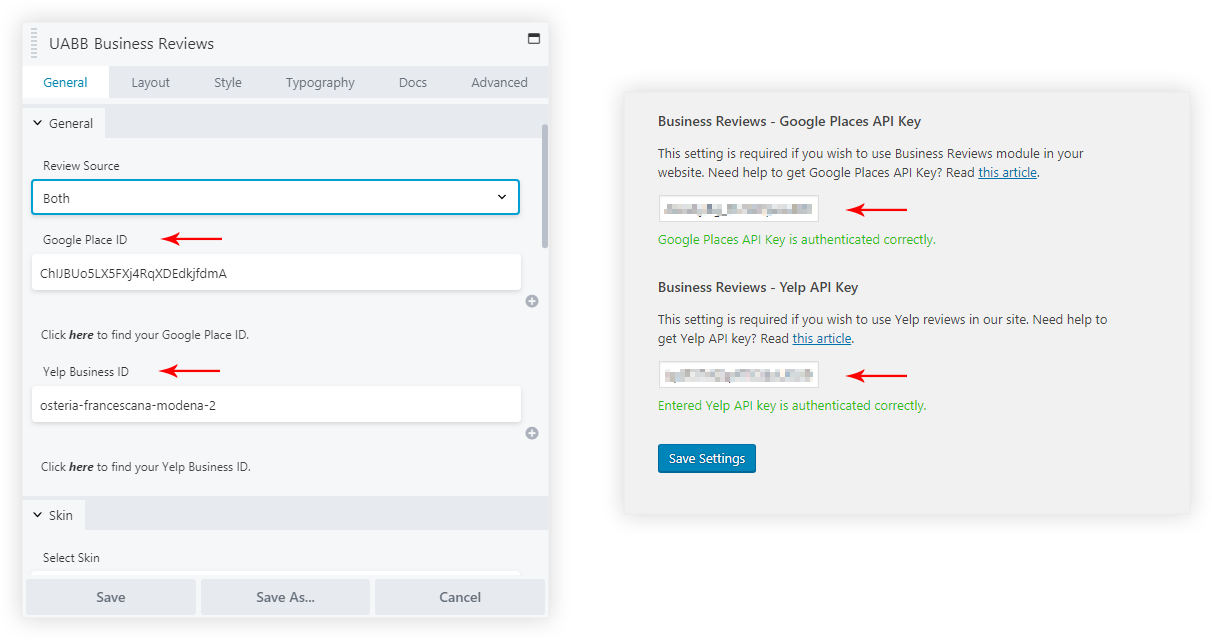Click the Save As... button
This screenshot has width=1212, height=640.
285,597
